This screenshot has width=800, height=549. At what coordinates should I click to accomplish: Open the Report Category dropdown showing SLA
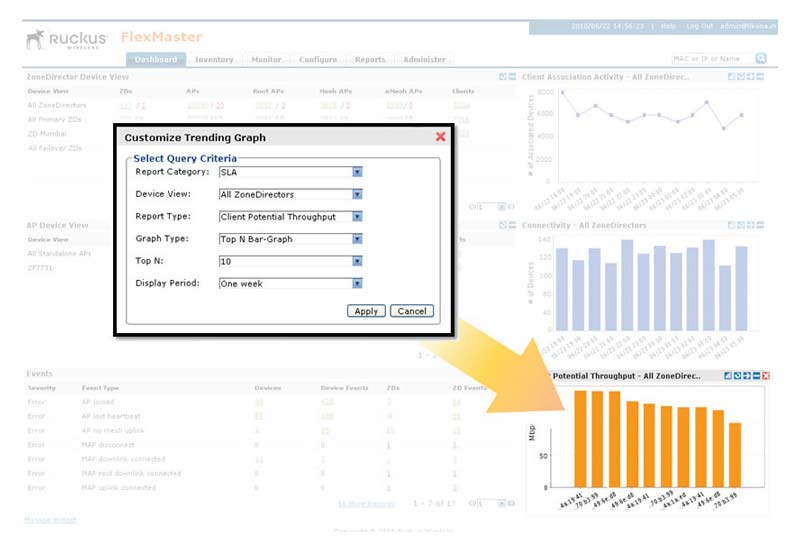[x=290, y=172]
